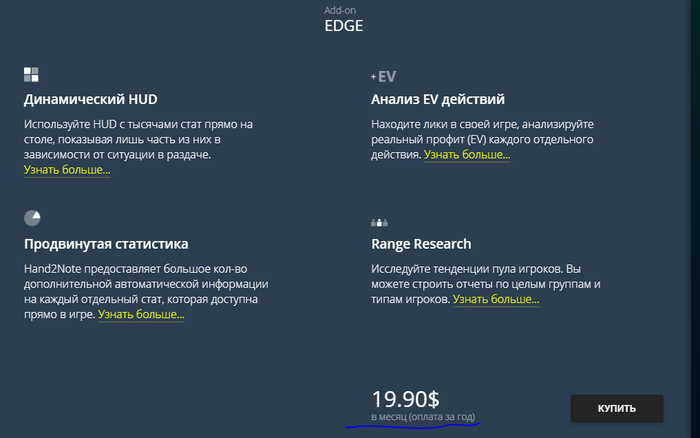The width and height of the screenshot is (700, 438).
Task: Open Узнать больше under Динамический HUD
Action: (x=67, y=170)
